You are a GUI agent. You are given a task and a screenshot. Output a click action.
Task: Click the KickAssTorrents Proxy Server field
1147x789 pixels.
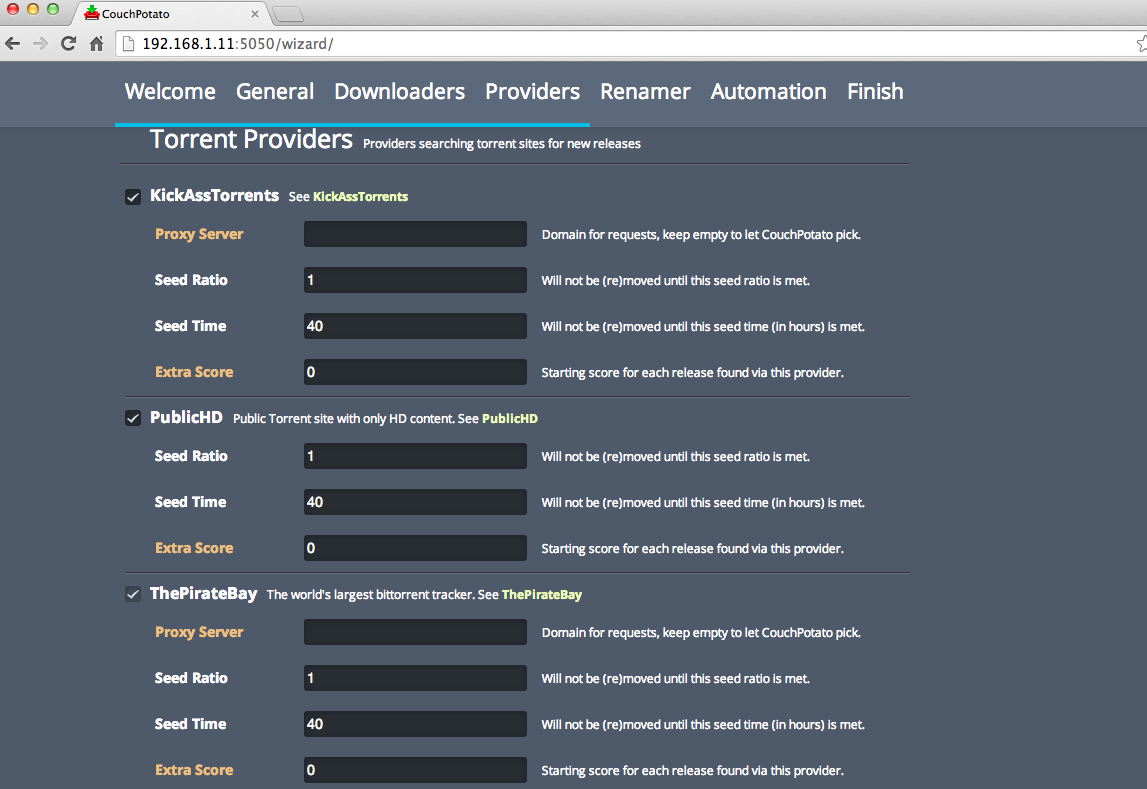point(415,234)
